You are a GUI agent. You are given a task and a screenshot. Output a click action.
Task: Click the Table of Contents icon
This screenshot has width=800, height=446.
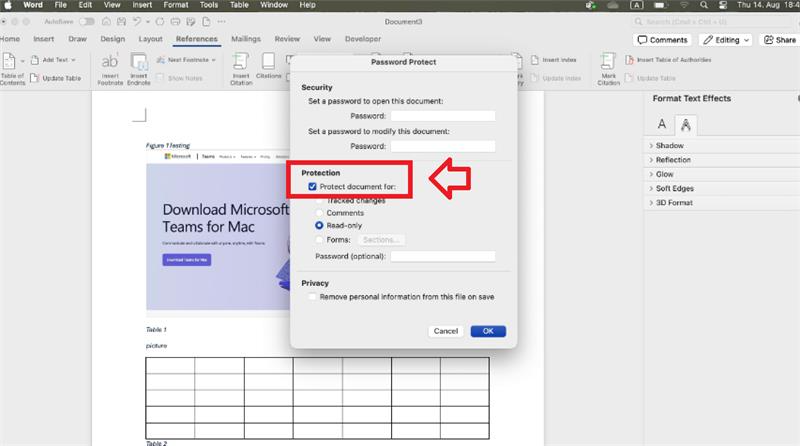point(9,62)
